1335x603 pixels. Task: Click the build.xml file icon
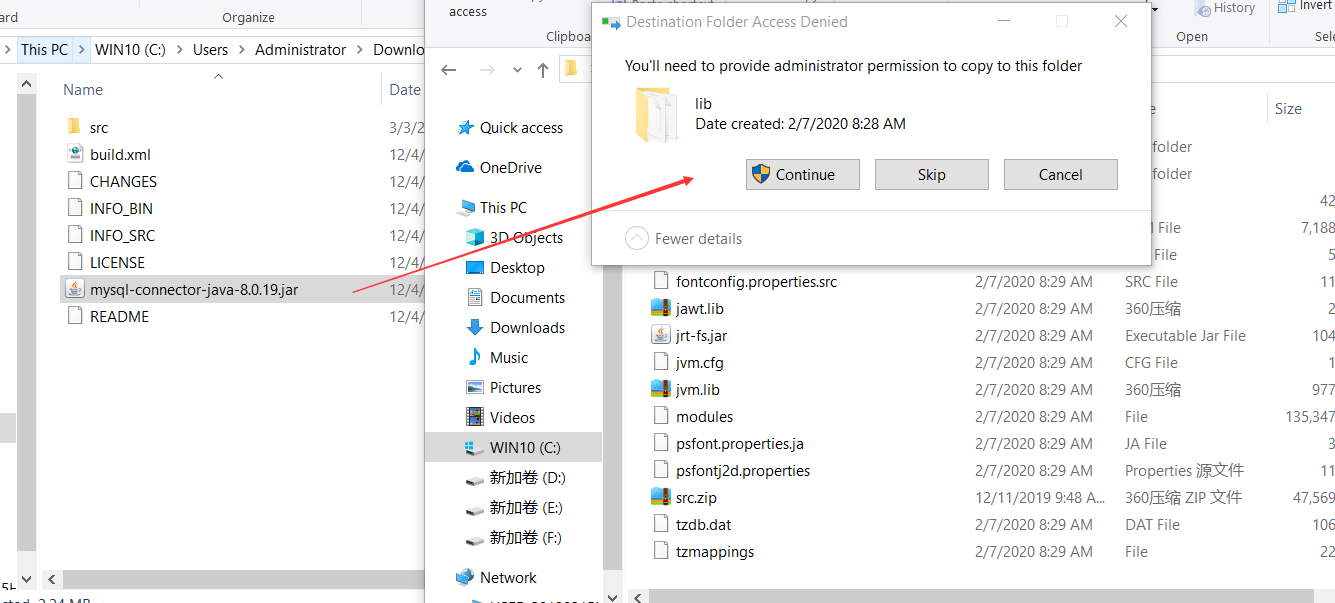point(75,154)
